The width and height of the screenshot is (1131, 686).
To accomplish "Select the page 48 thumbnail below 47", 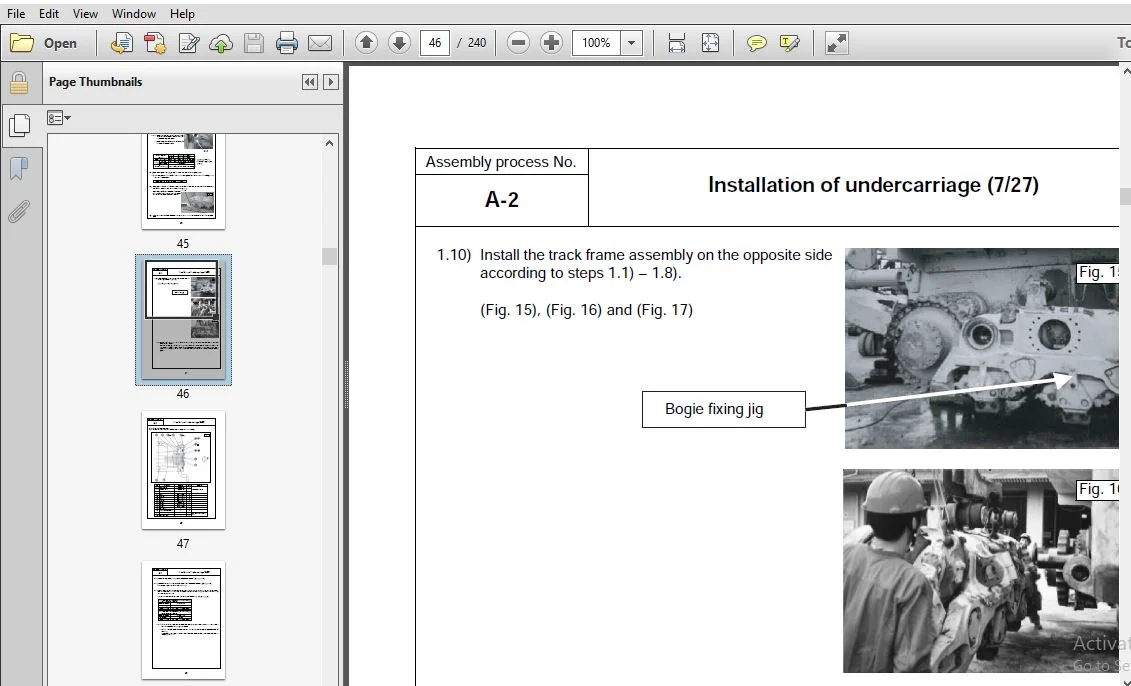I will (183, 620).
